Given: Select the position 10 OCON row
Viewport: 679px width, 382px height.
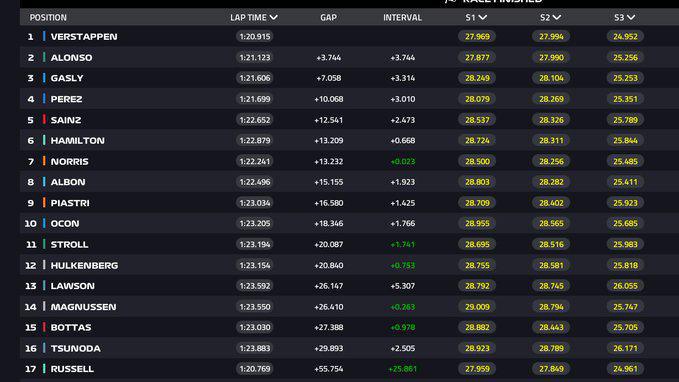Looking at the screenshot, I should pos(349,223).
